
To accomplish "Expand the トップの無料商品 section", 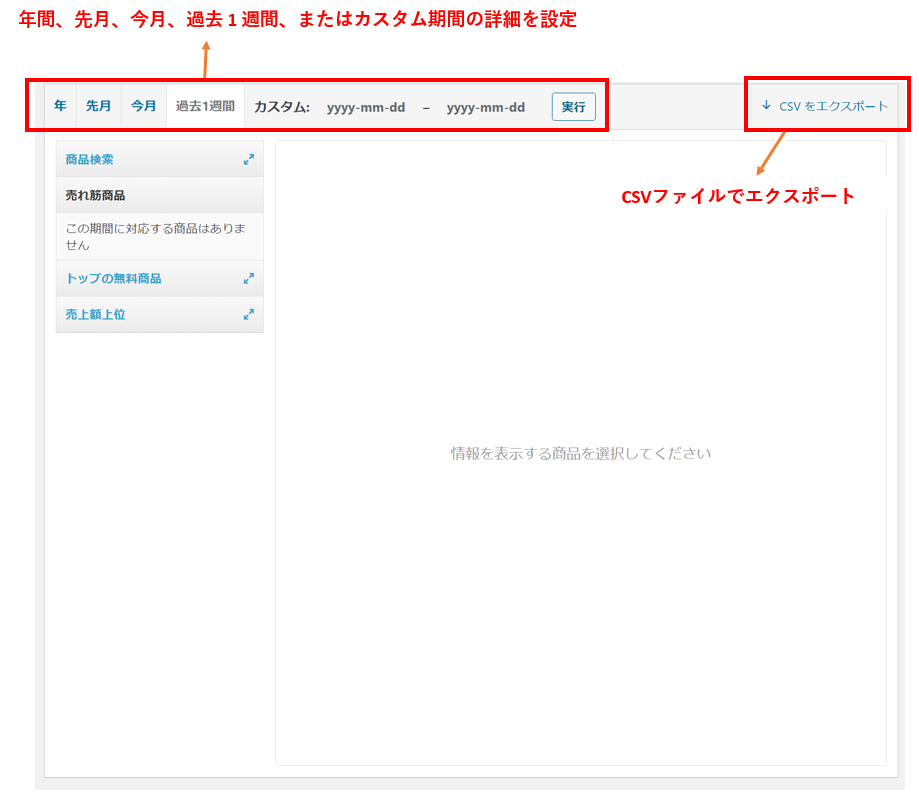I will click(113, 279).
